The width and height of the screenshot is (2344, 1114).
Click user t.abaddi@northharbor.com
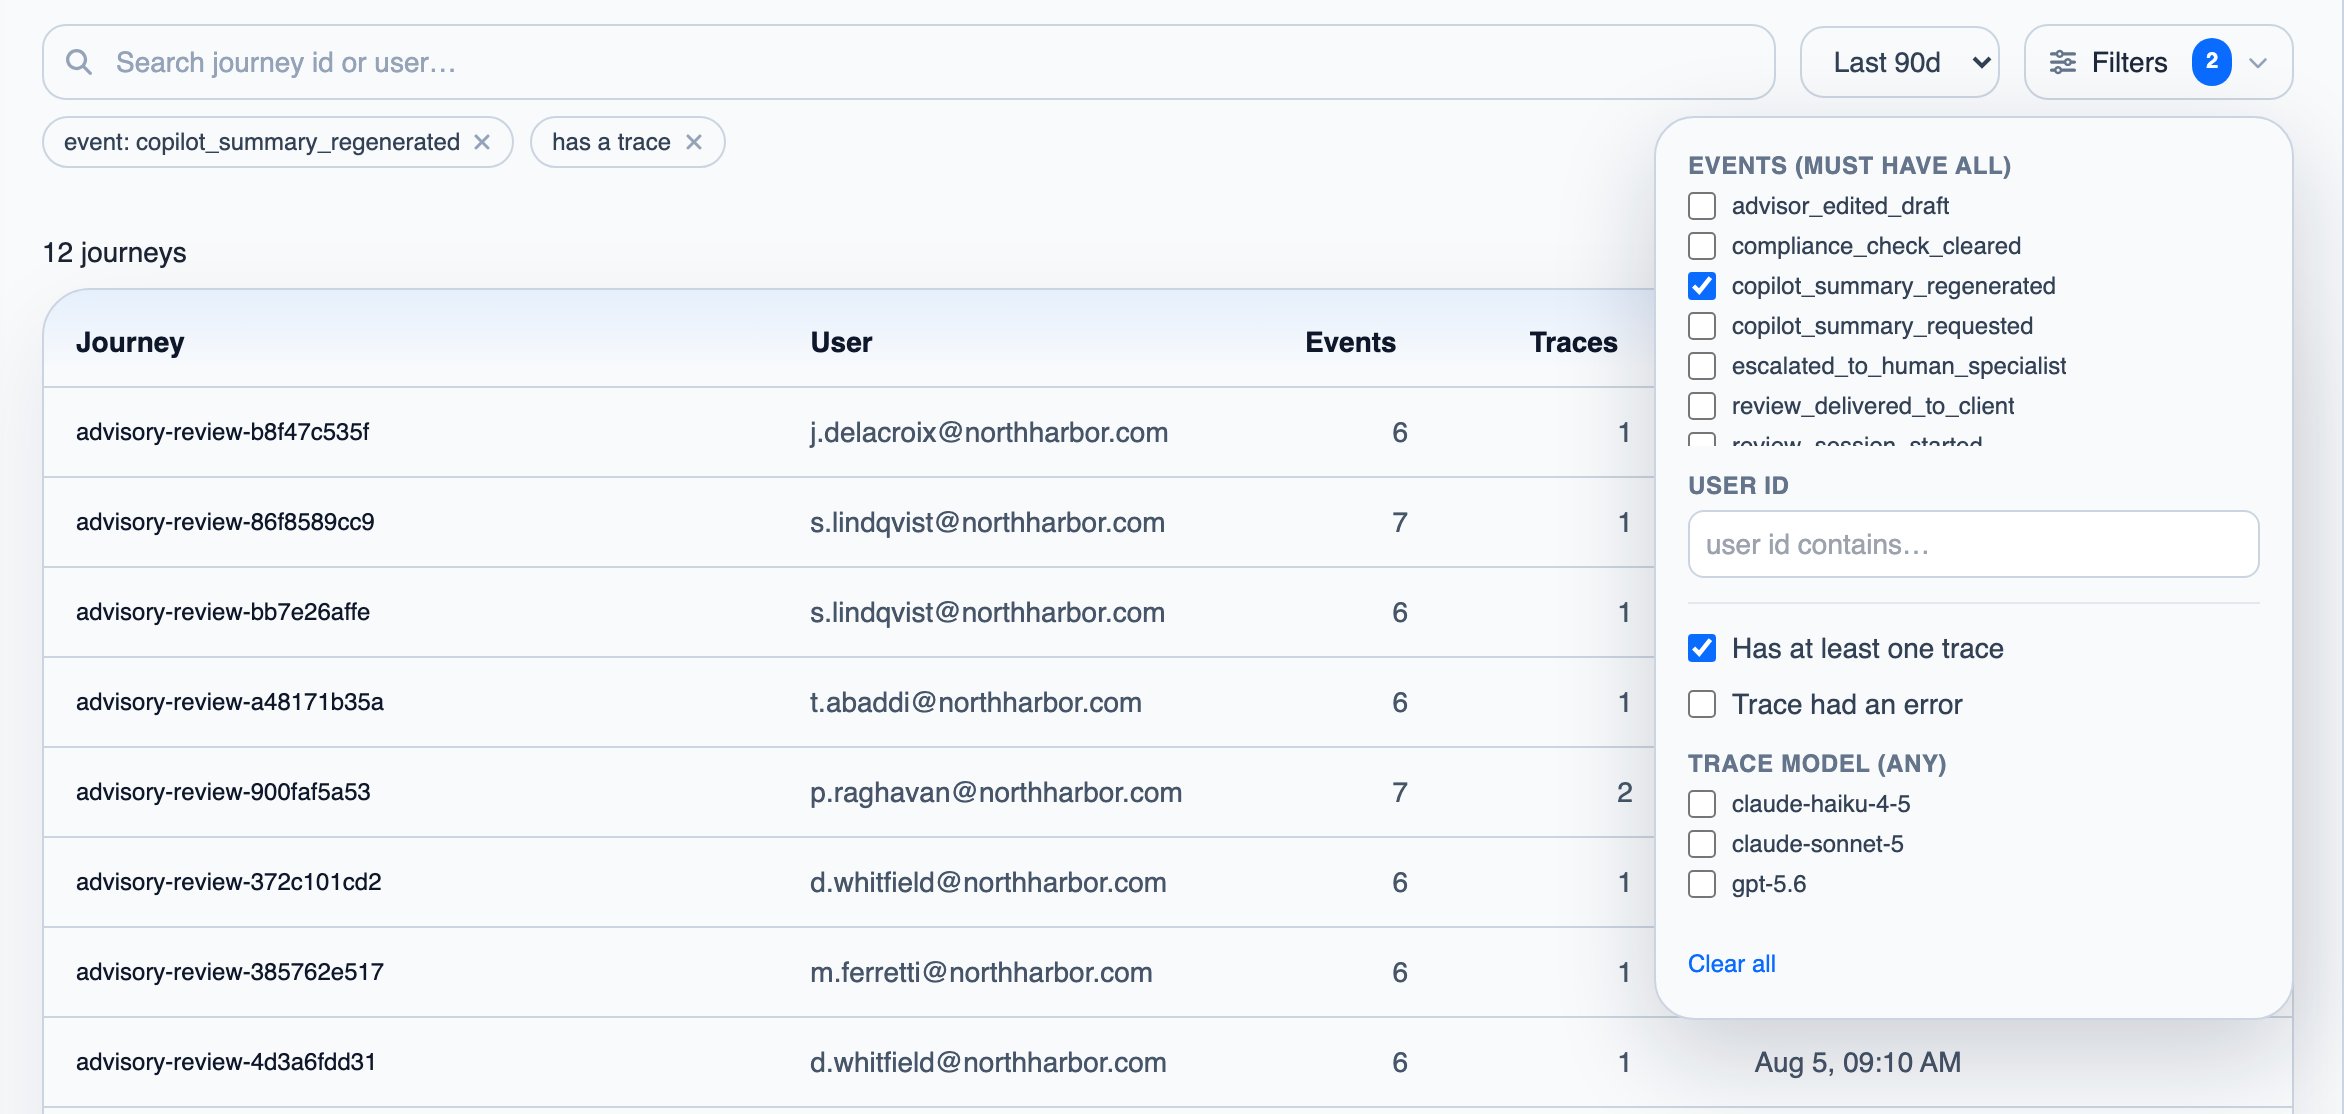click(976, 702)
